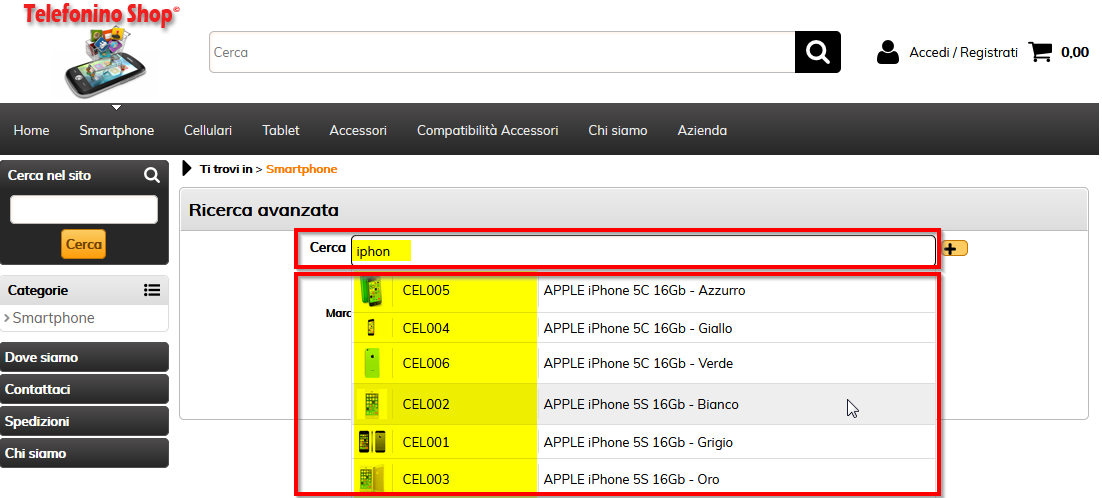Click the Ricerca avanzata heading
The image size is (1102, 498).
pyautogui.click(x=264, y=209)
